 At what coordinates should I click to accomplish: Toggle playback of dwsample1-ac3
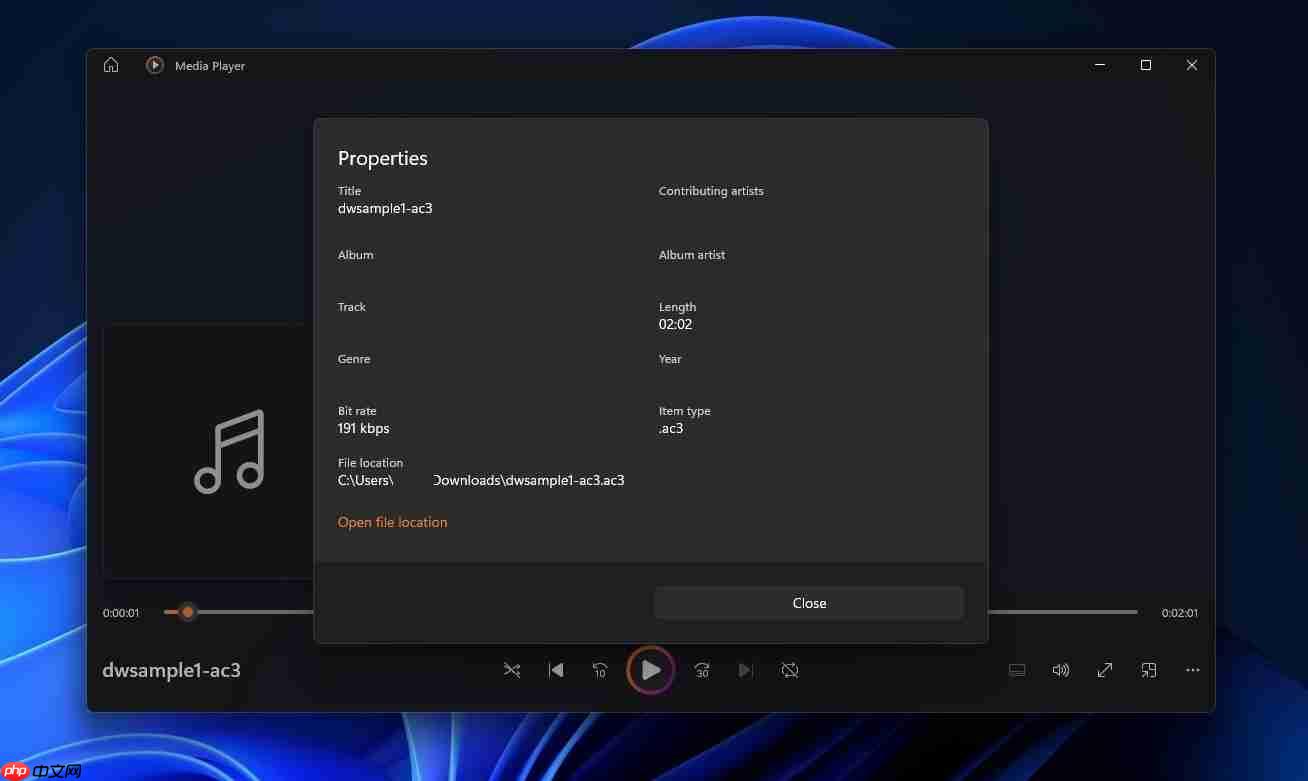[650, 670]
